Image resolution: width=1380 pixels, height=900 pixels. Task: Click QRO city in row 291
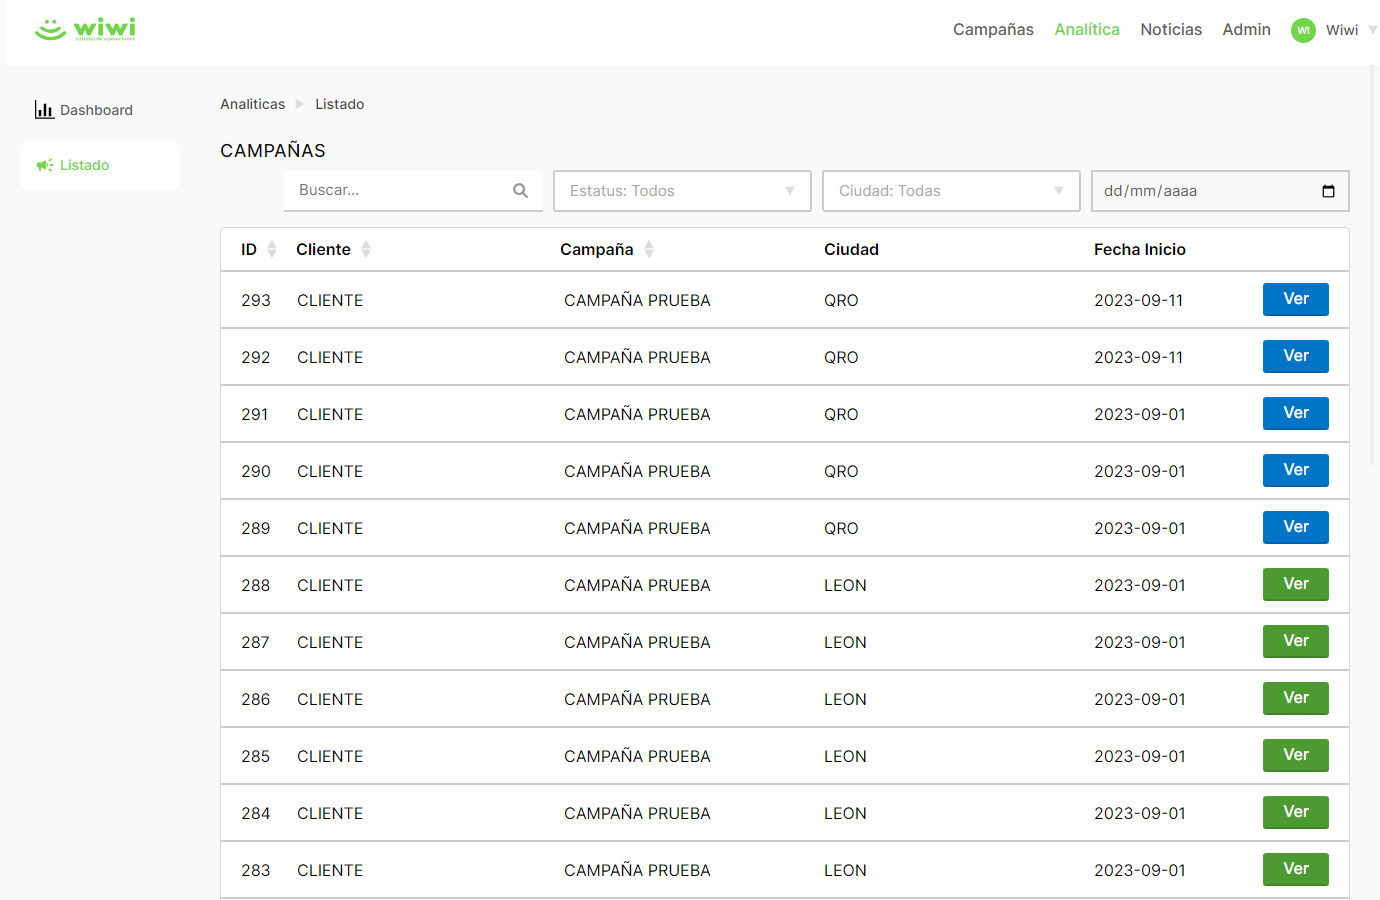[841, 414]
